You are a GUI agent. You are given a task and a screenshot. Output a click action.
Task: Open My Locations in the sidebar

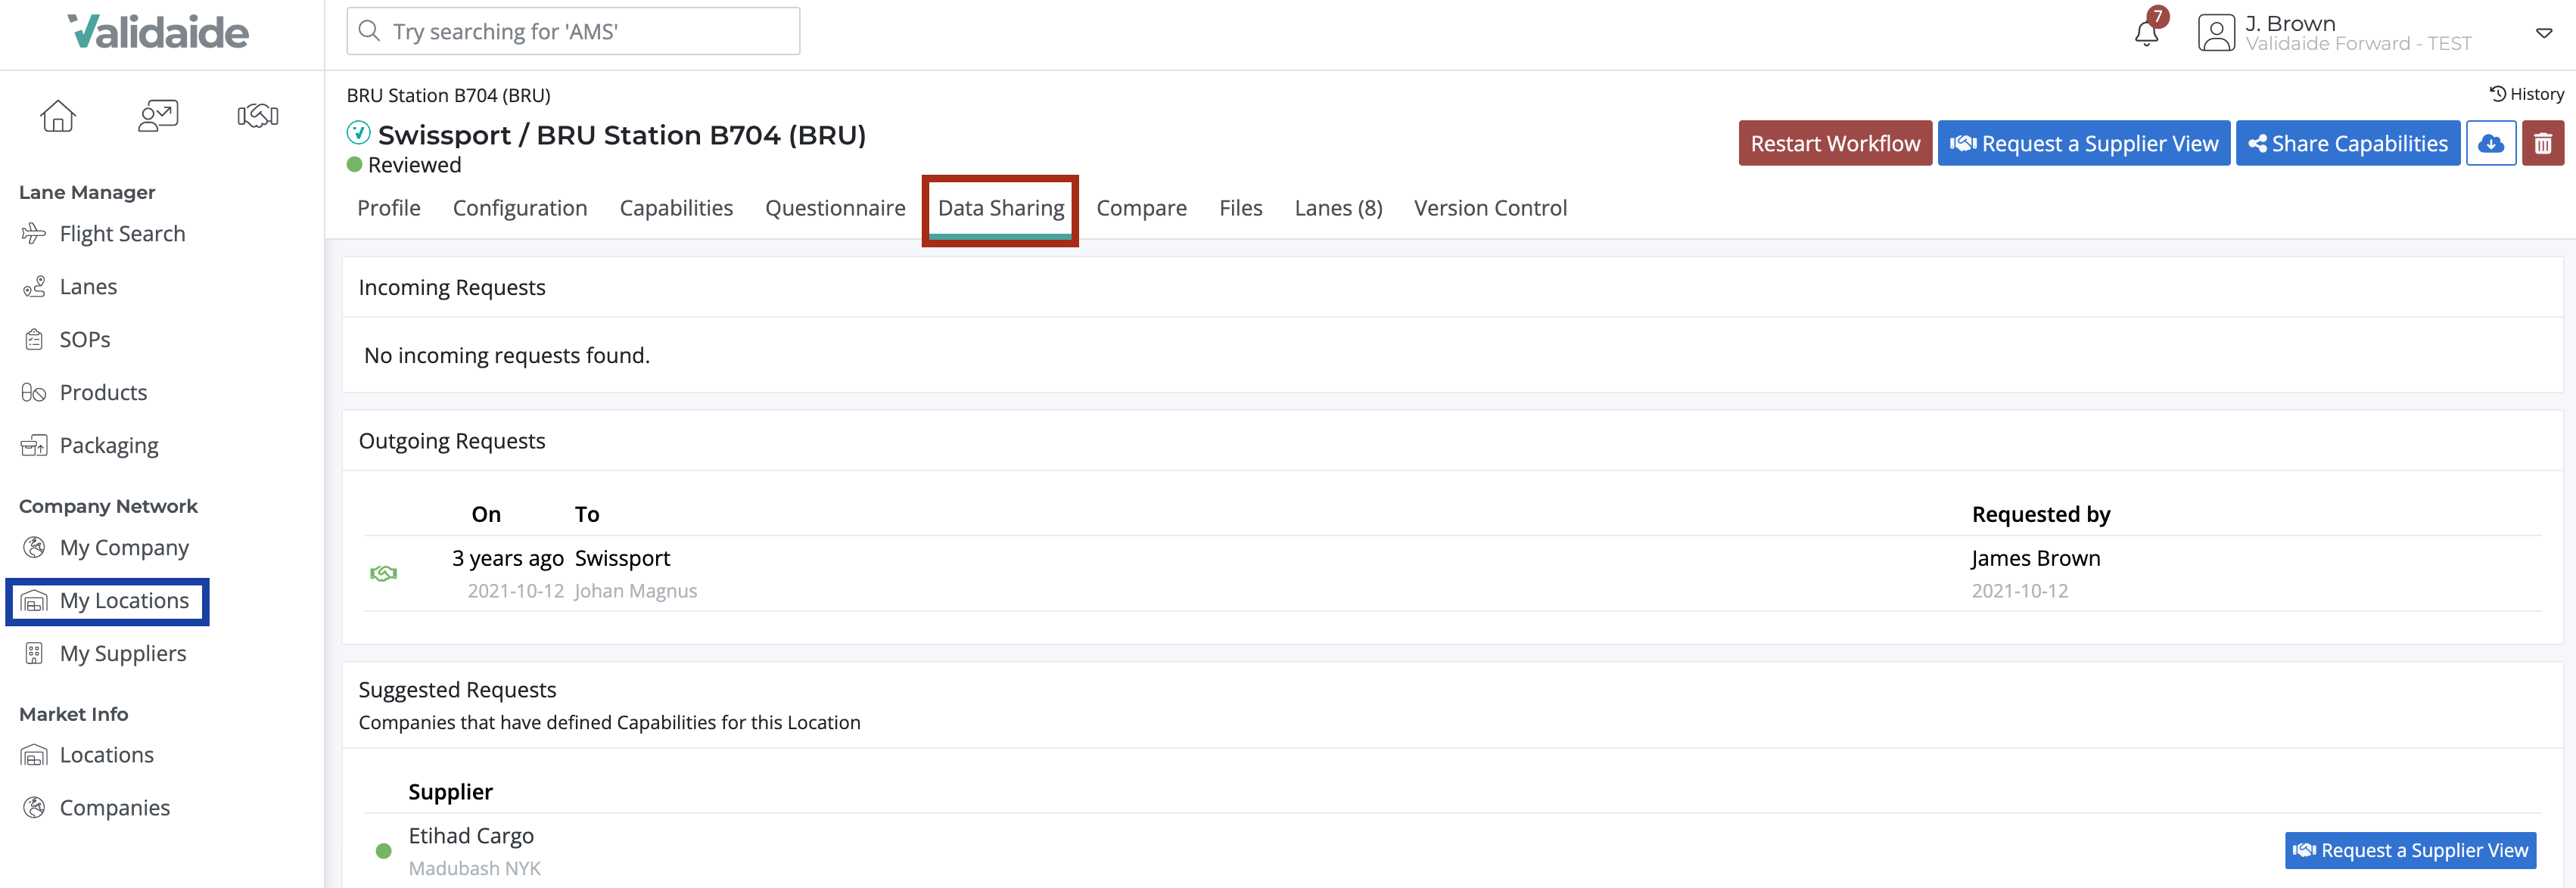124,601
